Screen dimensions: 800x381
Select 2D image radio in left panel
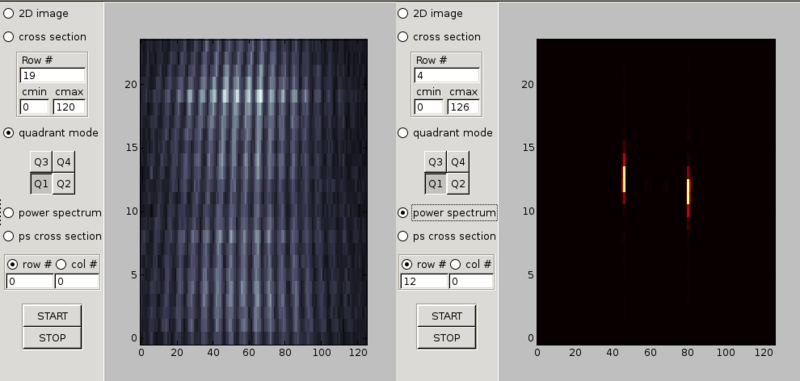click(x=9, y=13)
